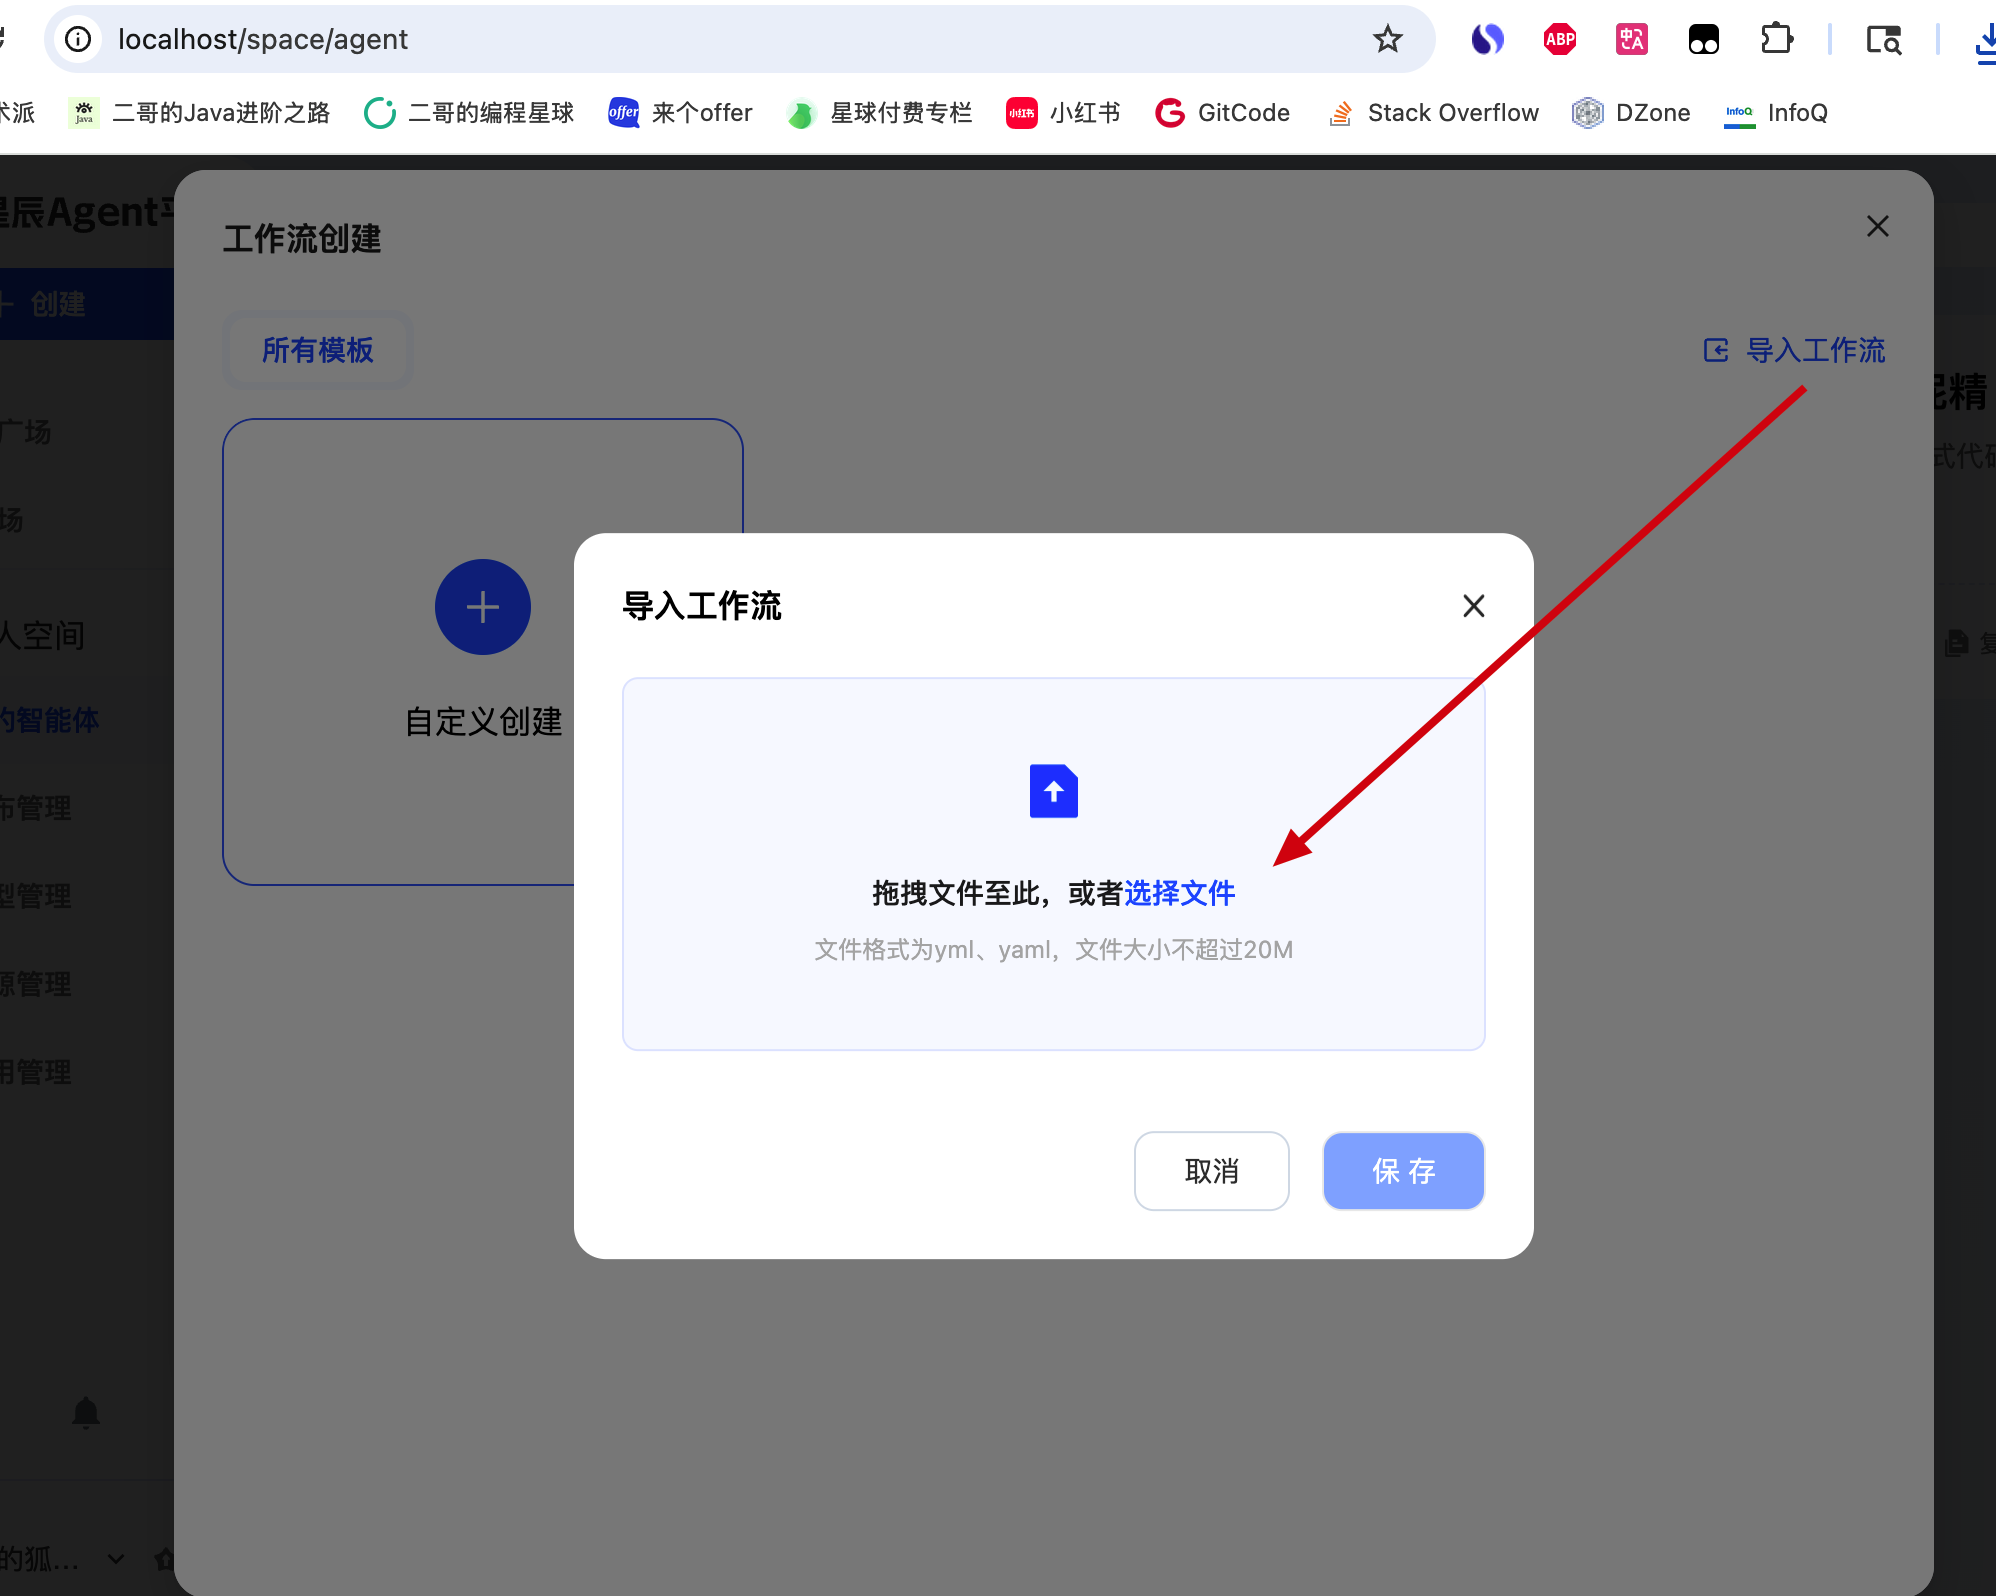
Task: Click the 选择文件 link
Action: 1180,893
